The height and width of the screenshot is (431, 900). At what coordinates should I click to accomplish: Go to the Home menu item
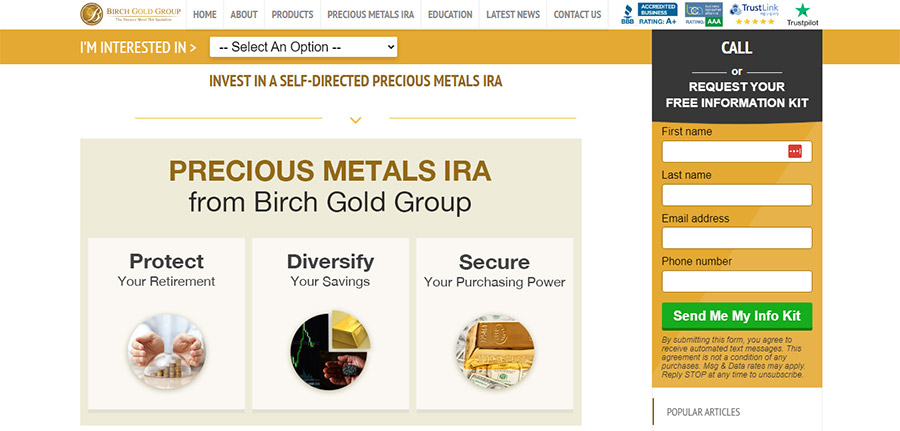click(x=204, y=14)
